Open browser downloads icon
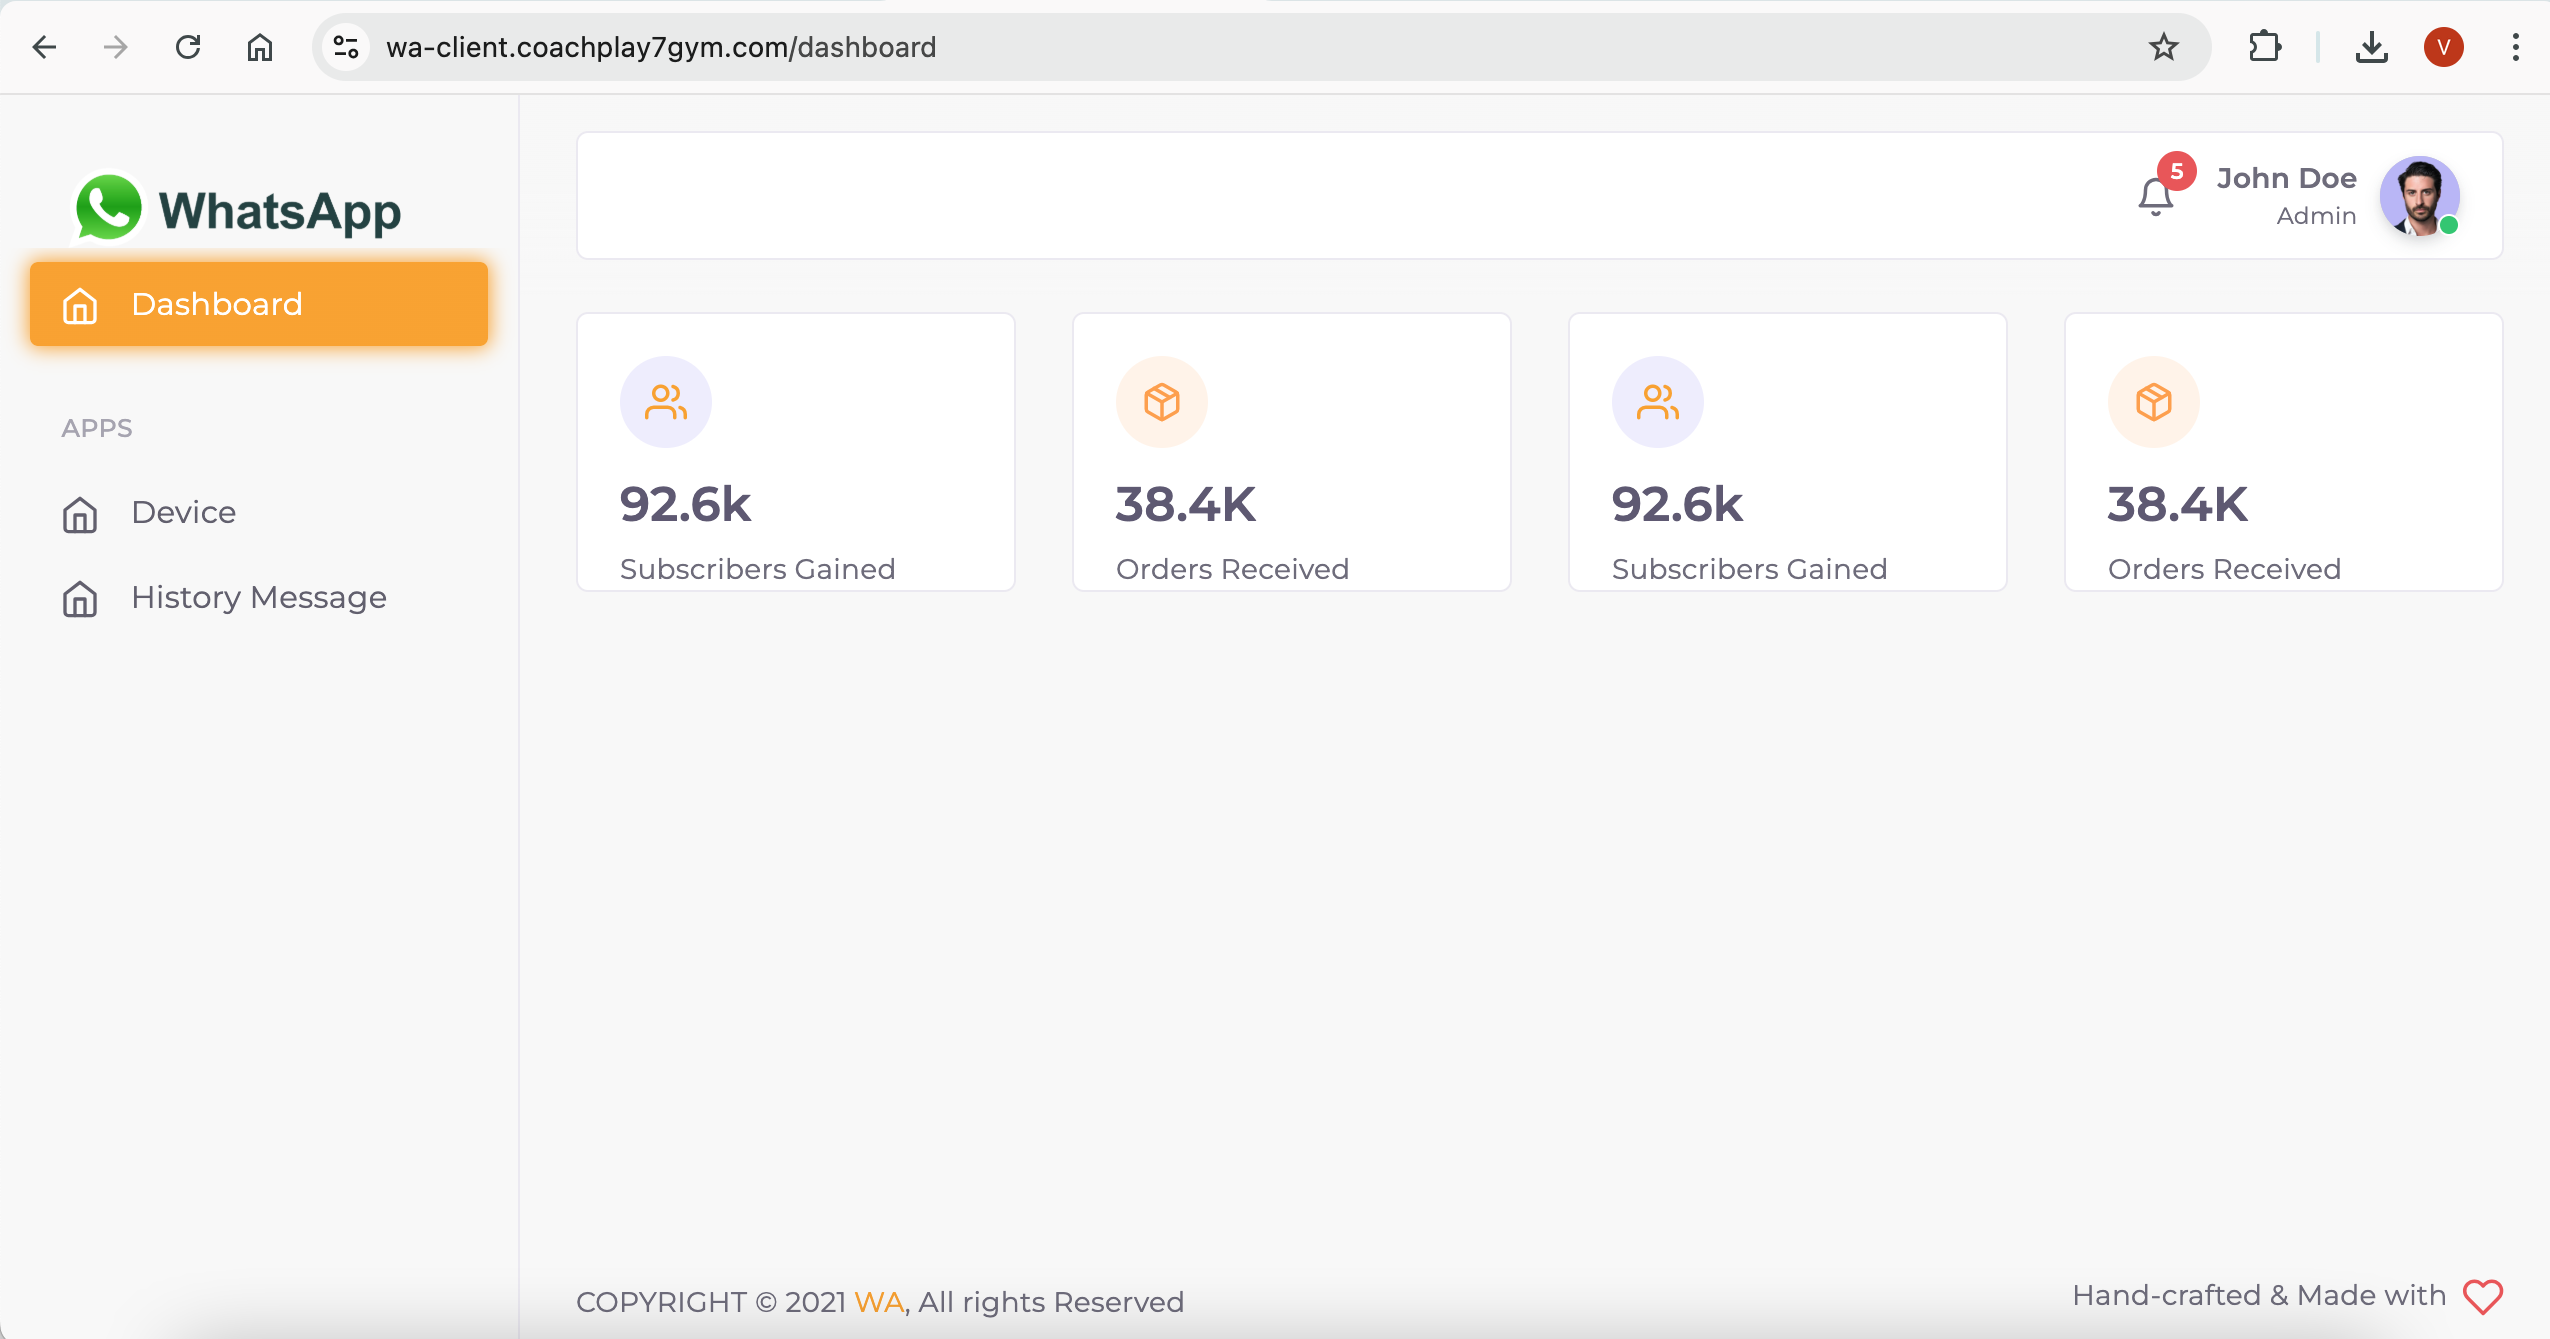 click(x=2371, y=47)
